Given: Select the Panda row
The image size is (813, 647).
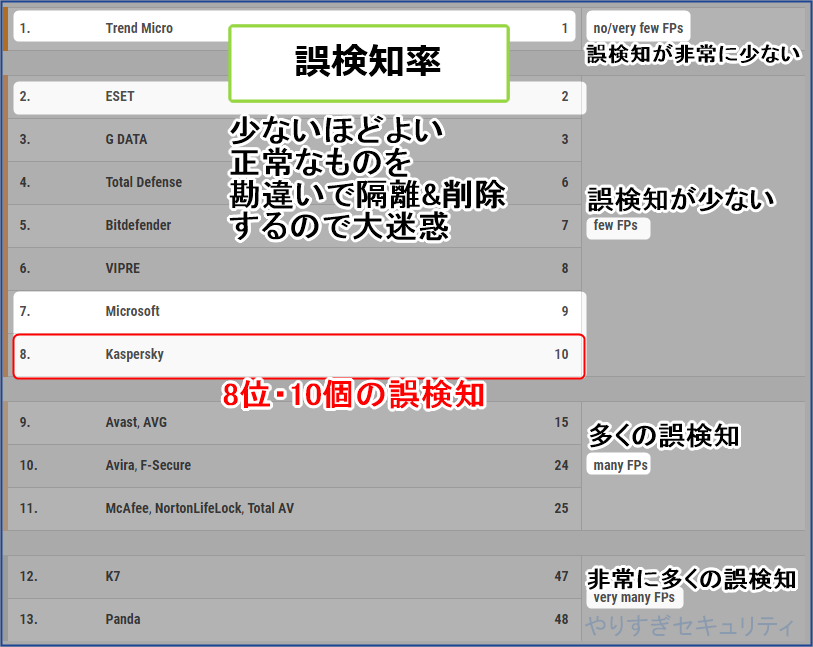Looking at the screenshot, I should (x=295, y=620).
